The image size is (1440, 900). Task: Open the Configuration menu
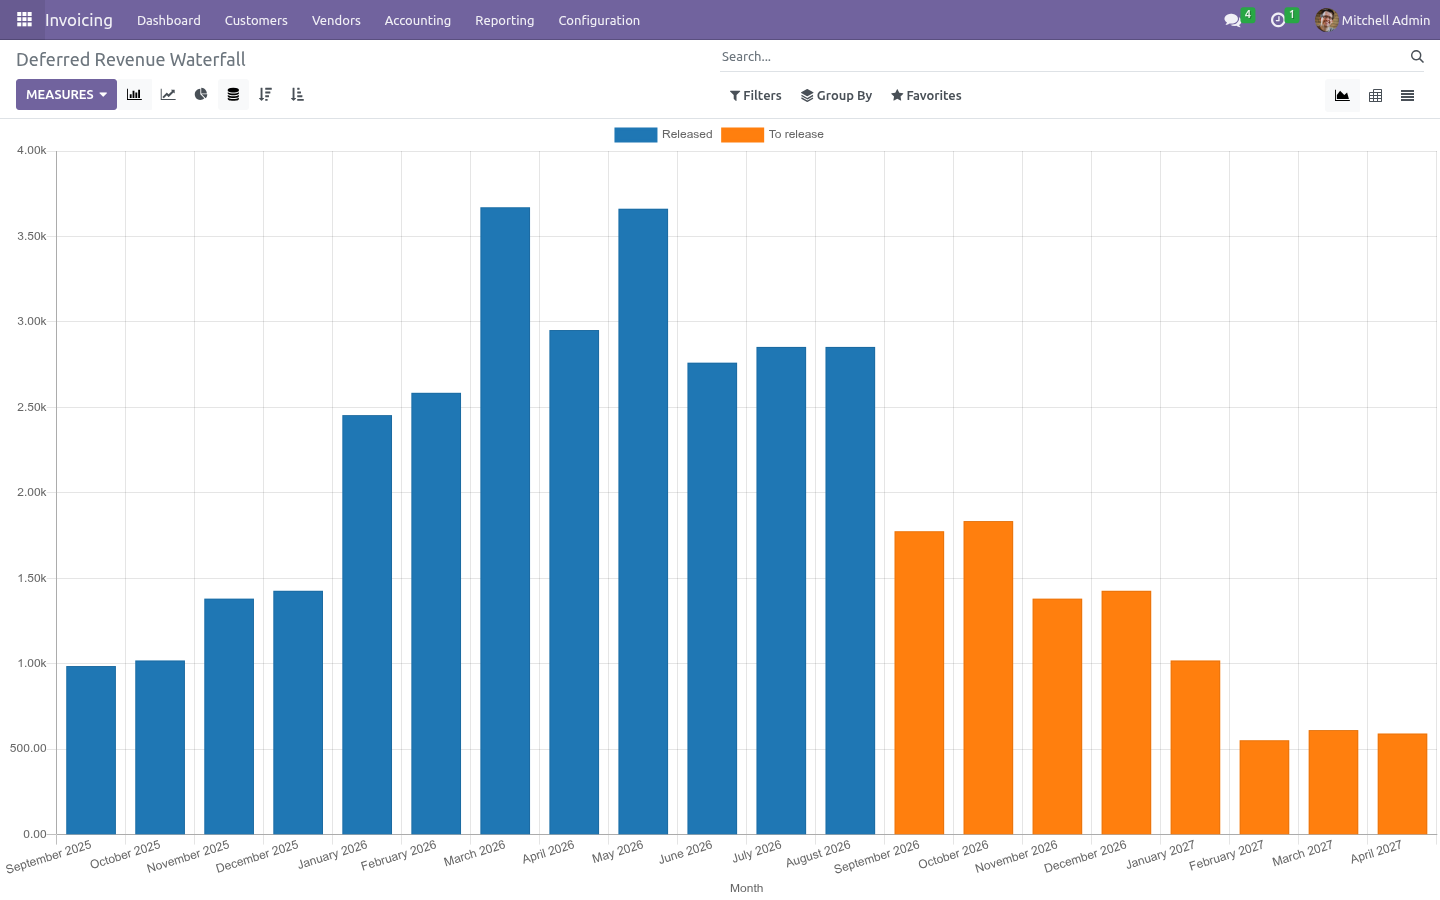click(599, 20)
